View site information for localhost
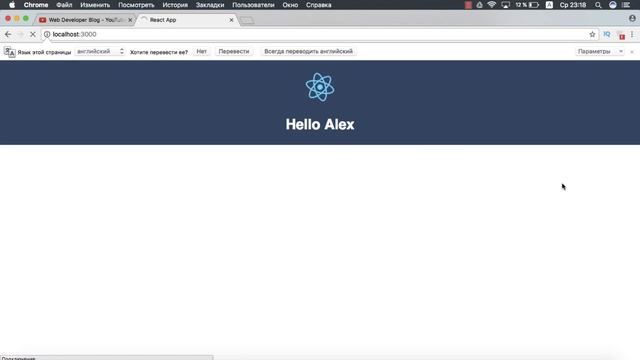 (x=47, y=34)
